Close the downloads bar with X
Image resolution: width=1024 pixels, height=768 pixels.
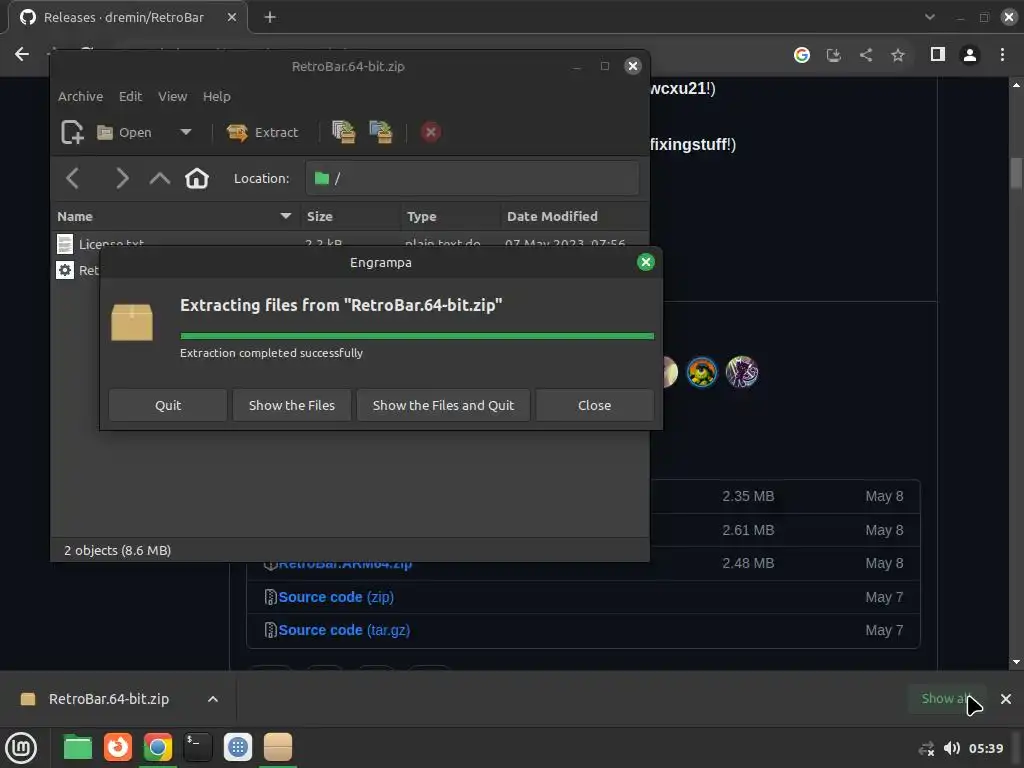1006,699
